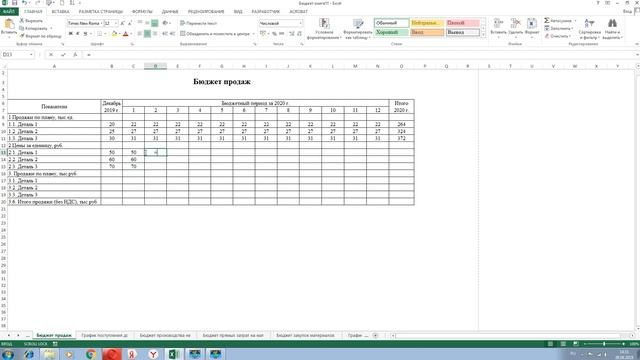Click the Cut (Вырезать) scissors button

(31, 20)
